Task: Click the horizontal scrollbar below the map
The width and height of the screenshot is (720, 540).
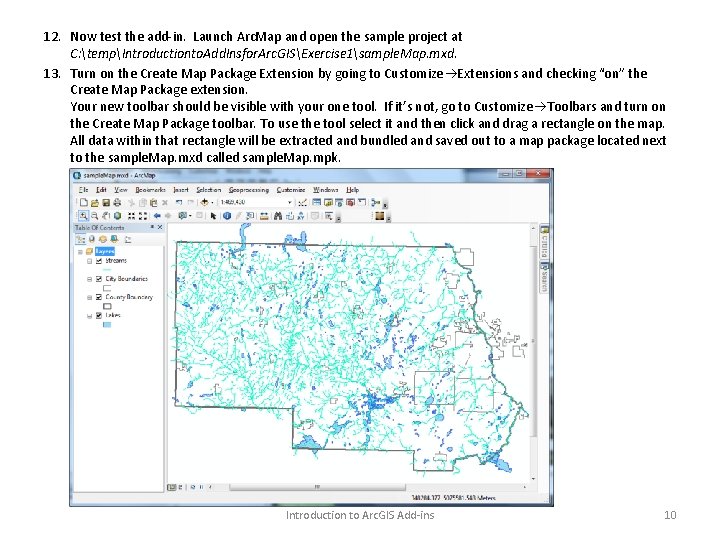Action: 317,487
